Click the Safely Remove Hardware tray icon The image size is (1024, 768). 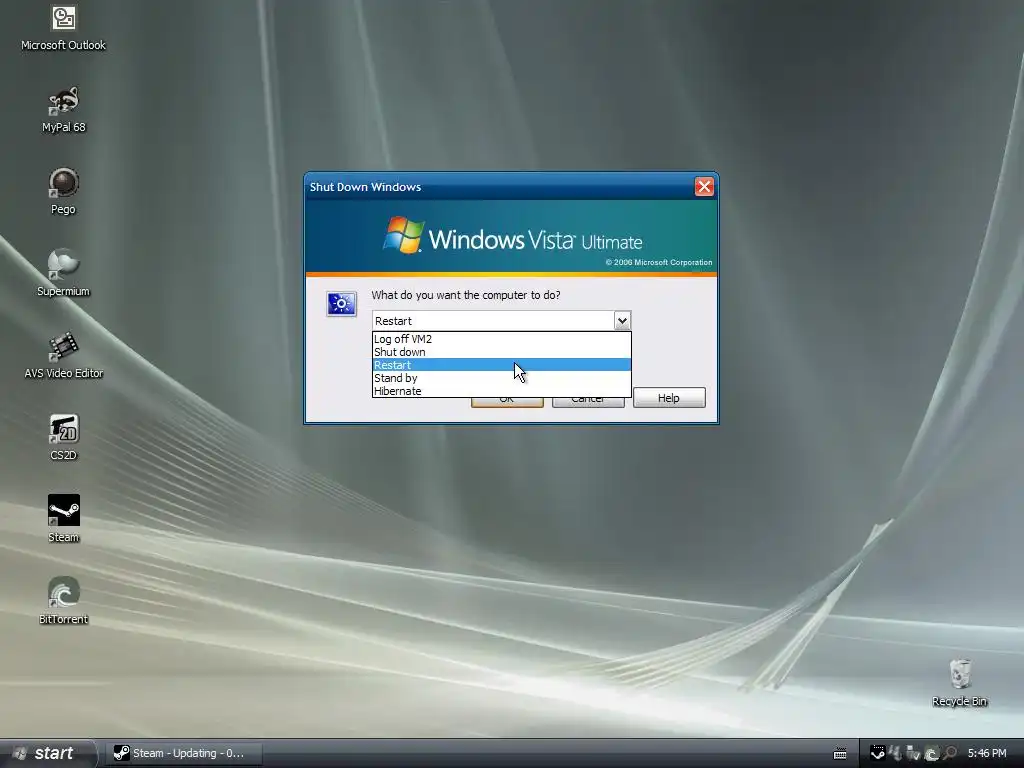coord(913,753)
